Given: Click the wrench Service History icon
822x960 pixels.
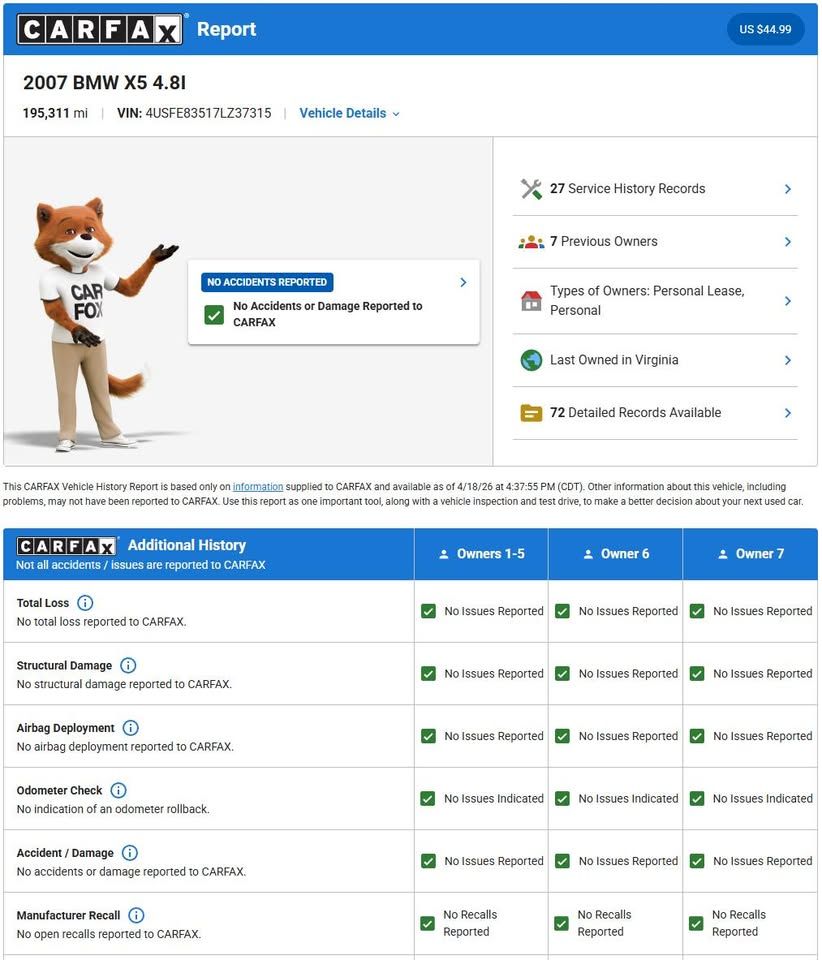Looking at the screenshot, I should click(531, 189).
